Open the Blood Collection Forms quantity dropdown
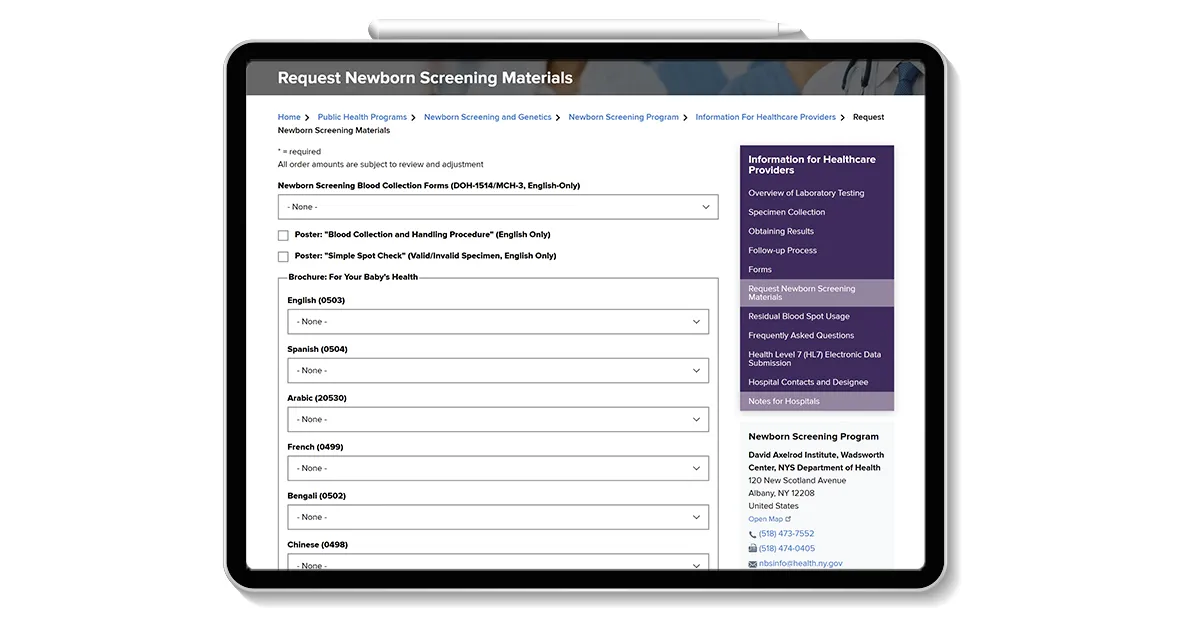 [x=497, y=207]
